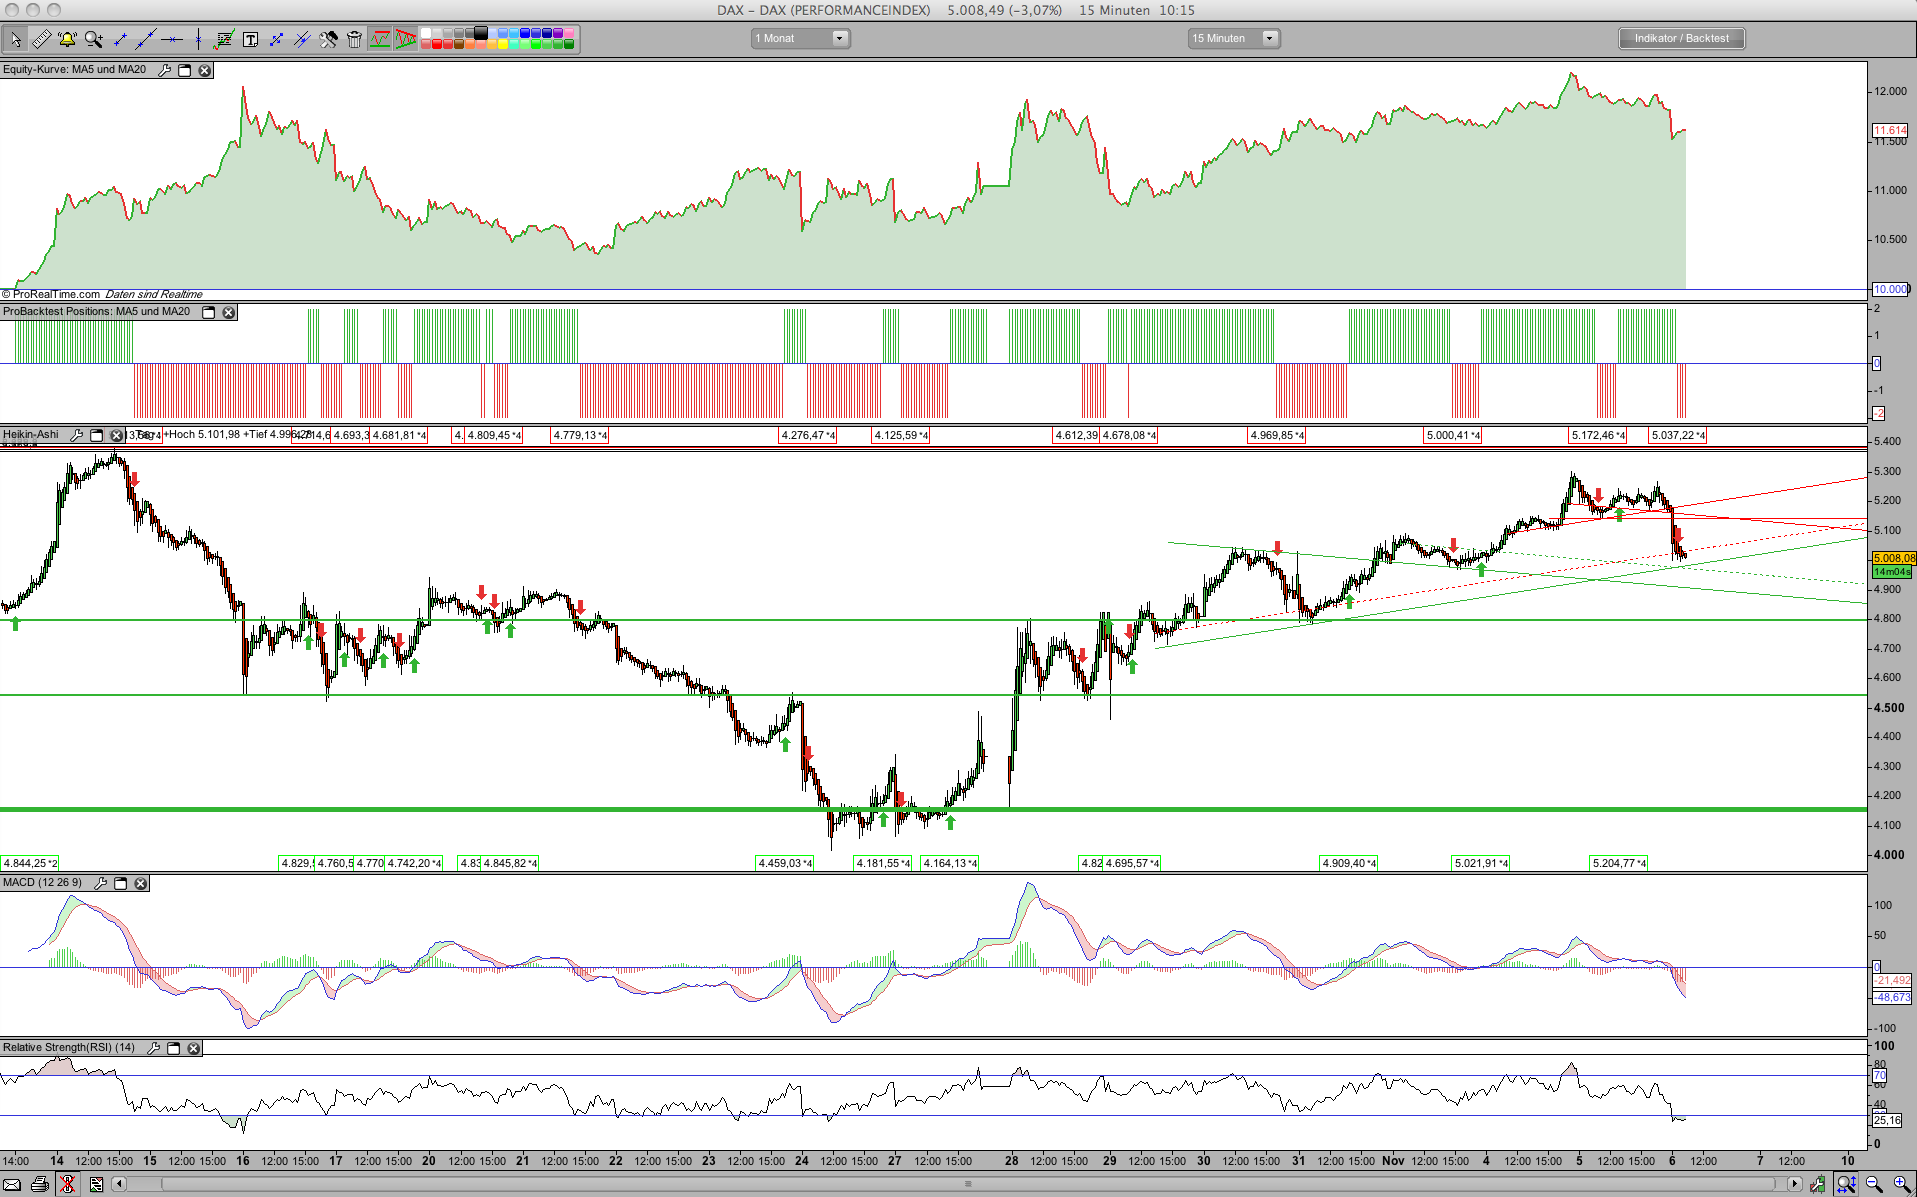1917x1197 pixels.
Task: Click the '4.276,47 *4' sell label
Action: [808, 436]
